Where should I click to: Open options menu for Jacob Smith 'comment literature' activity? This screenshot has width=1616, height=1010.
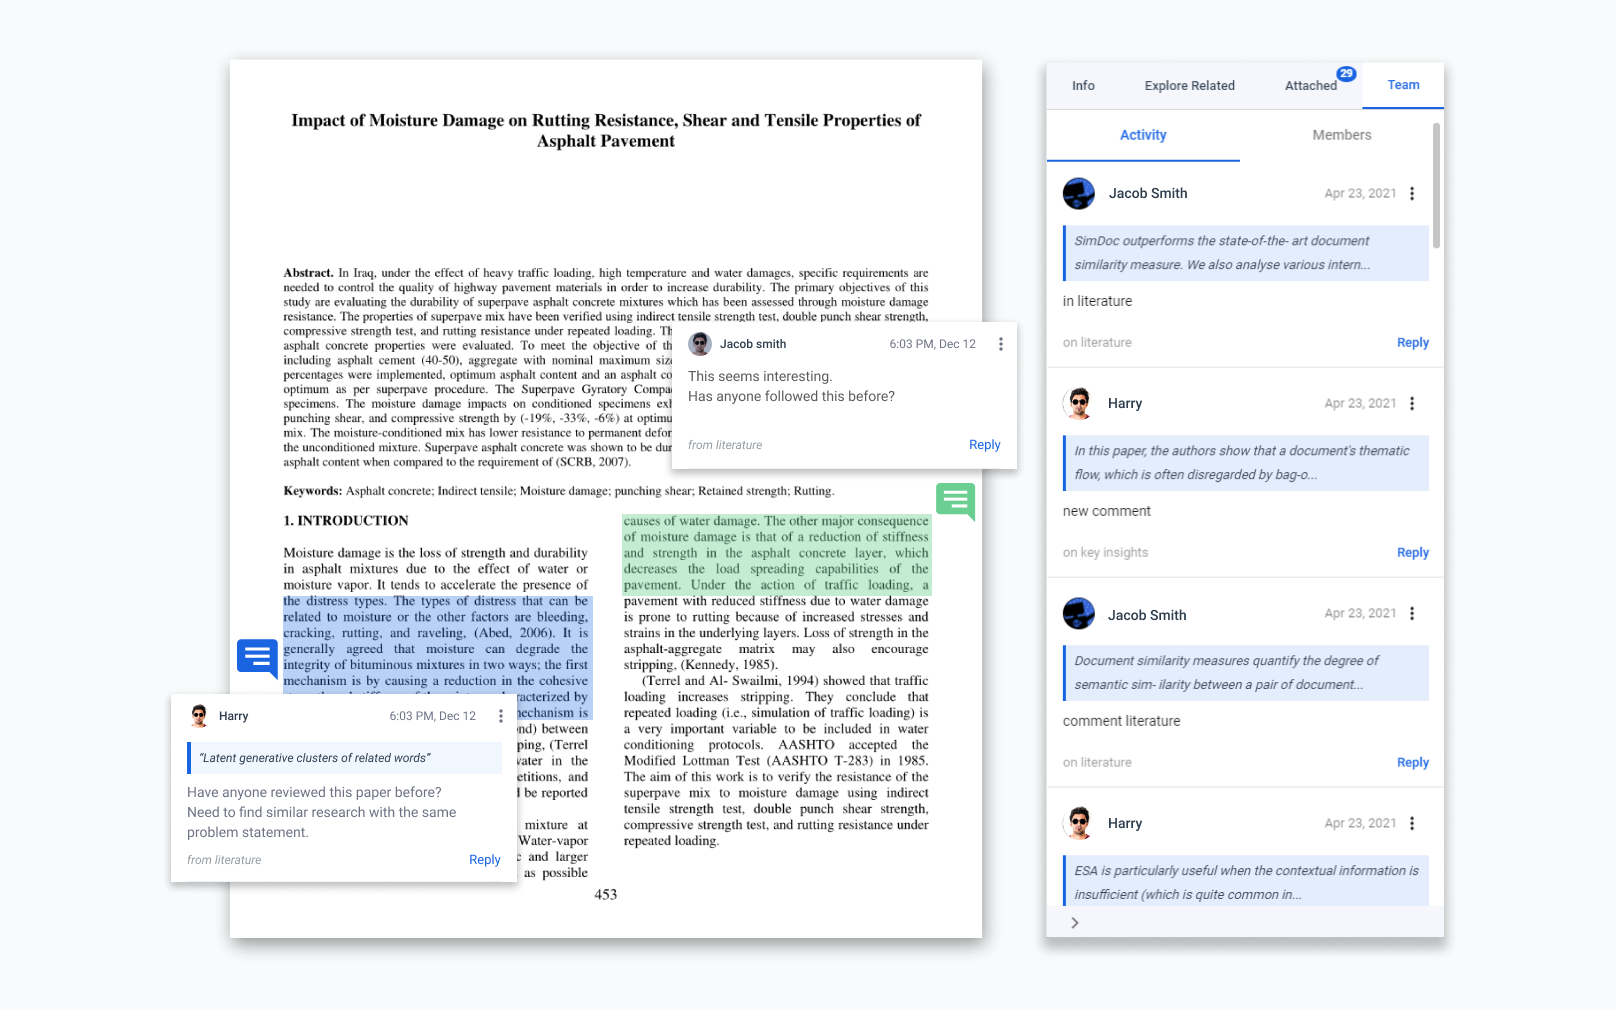click(1412, 614)
